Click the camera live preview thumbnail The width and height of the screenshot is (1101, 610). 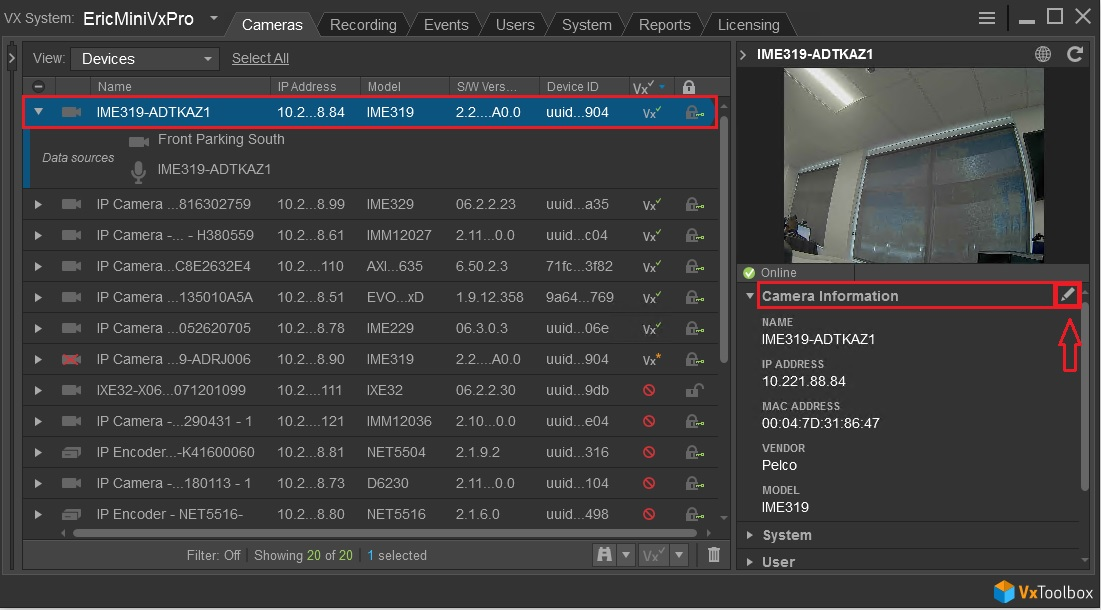click(914, 166)
